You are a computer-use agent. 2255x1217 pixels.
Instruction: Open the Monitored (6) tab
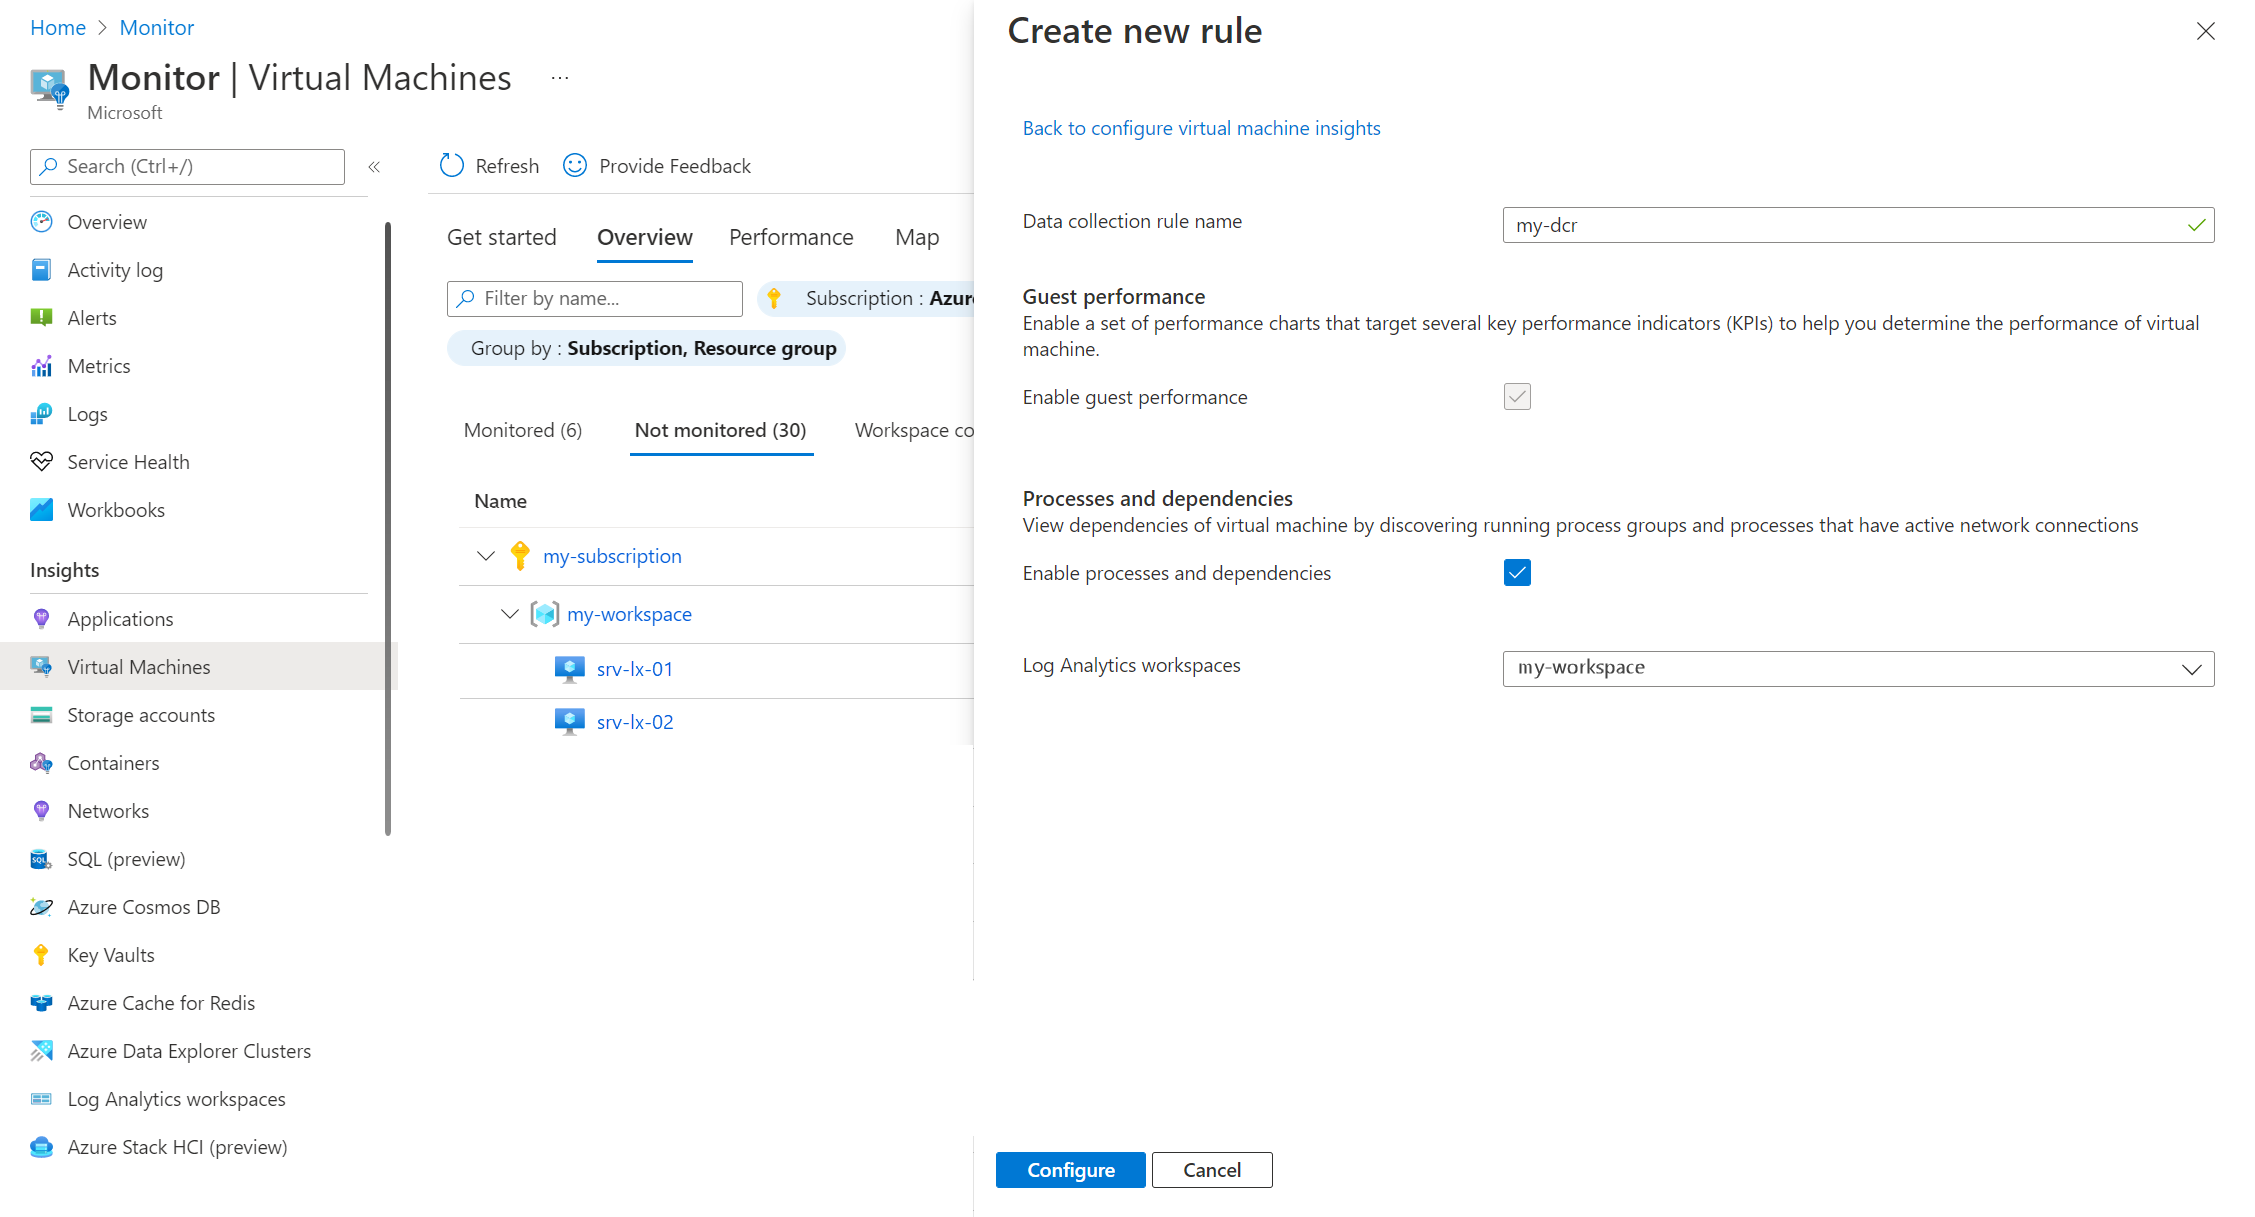click(522, 430)
